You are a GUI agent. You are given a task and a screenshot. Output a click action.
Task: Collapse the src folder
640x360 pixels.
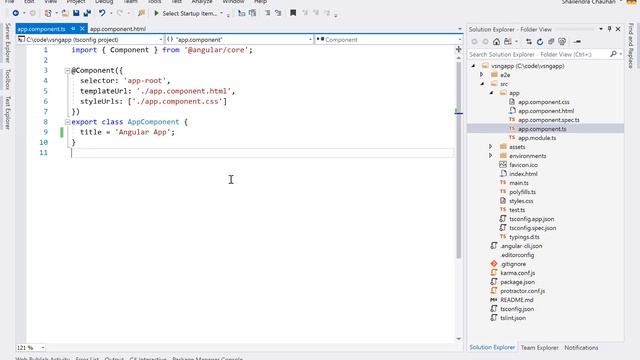click(x=482, y=84)
